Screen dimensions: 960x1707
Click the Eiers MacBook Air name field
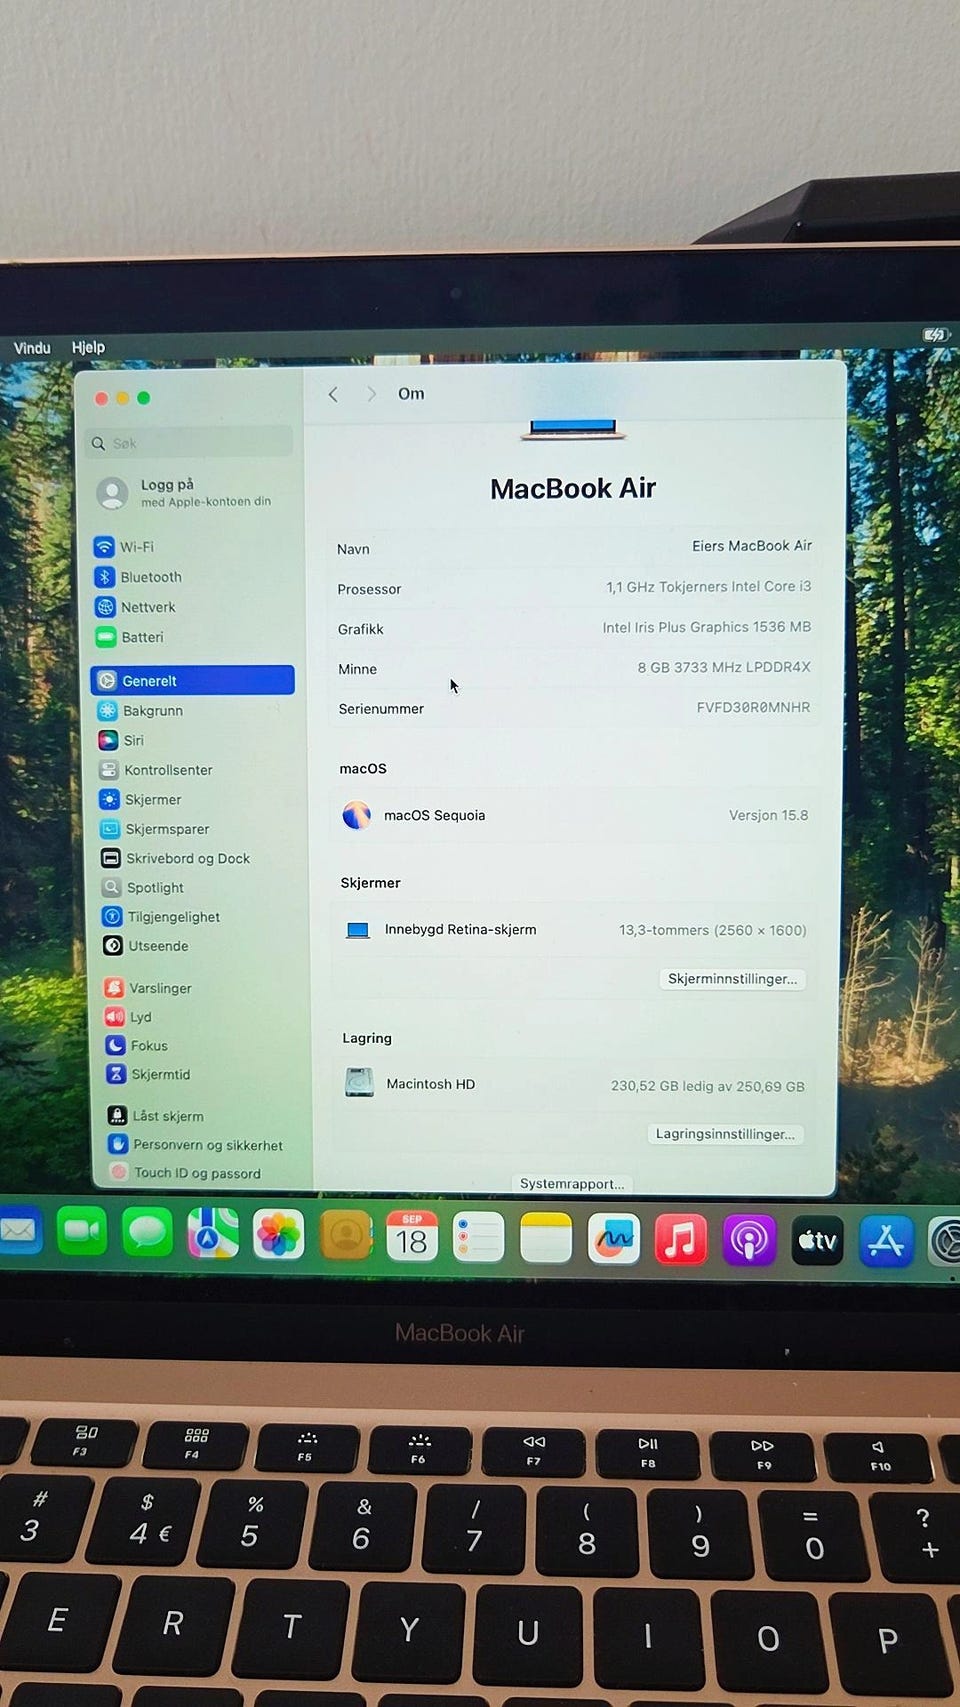pyautogui.click(x=752, y=546)
